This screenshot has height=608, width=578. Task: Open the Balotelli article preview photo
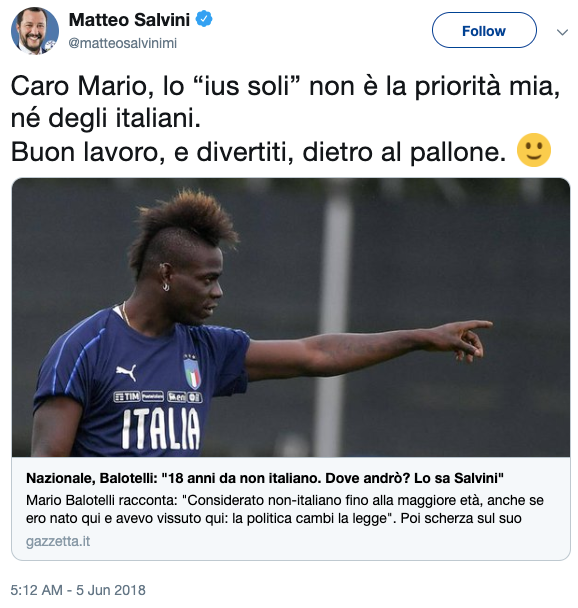[291, 317]
